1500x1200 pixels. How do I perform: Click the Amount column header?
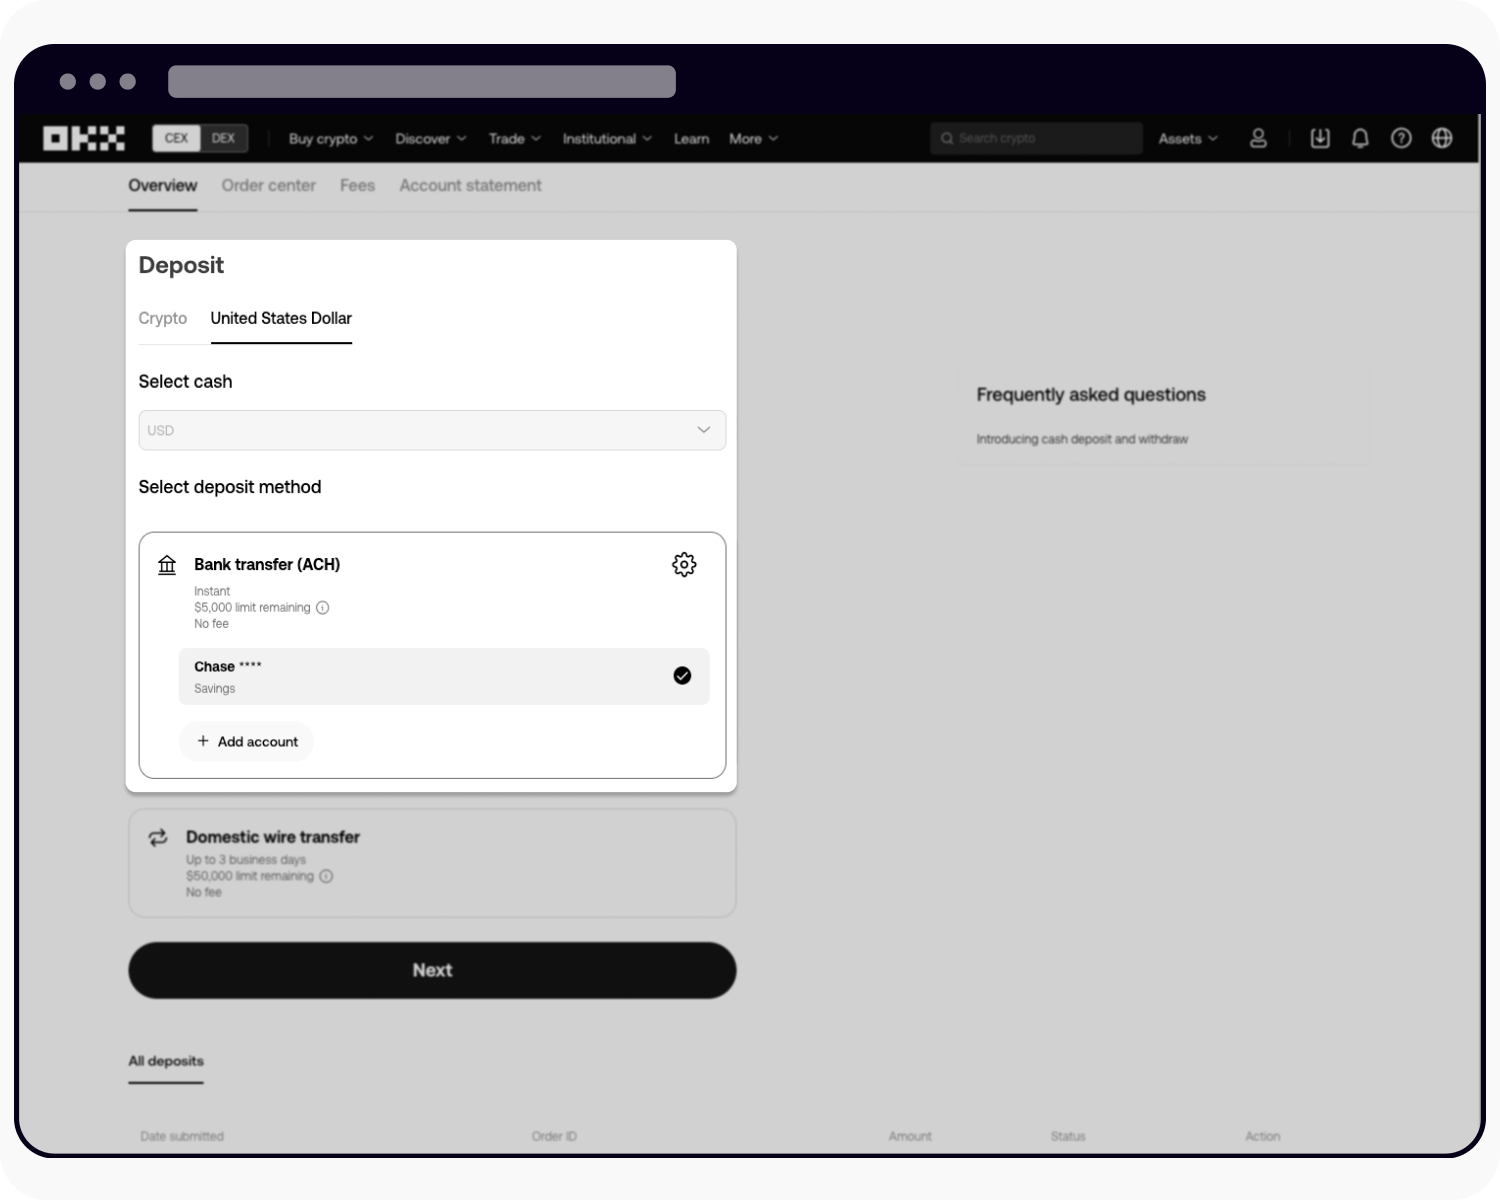[910, 1136]
